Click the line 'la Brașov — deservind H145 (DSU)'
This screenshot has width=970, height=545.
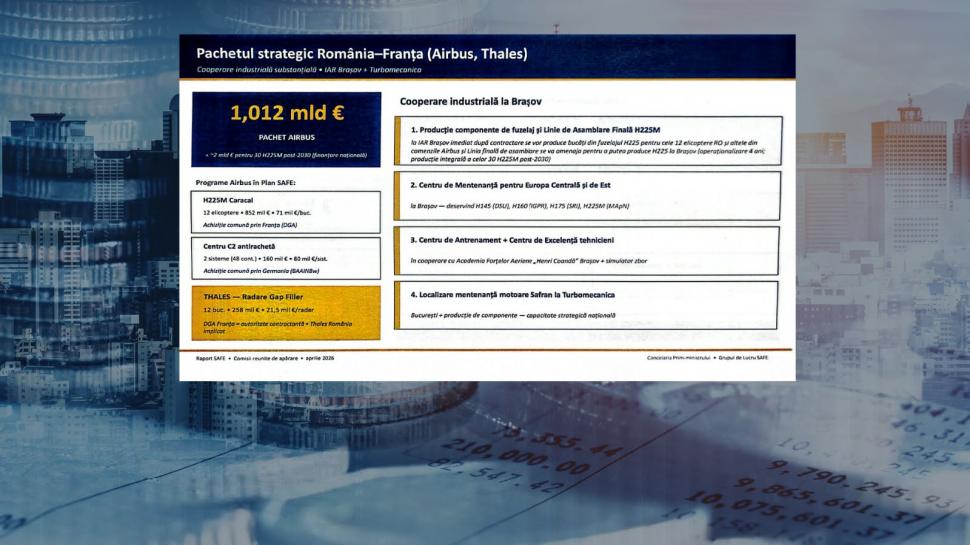coord(520,206)
